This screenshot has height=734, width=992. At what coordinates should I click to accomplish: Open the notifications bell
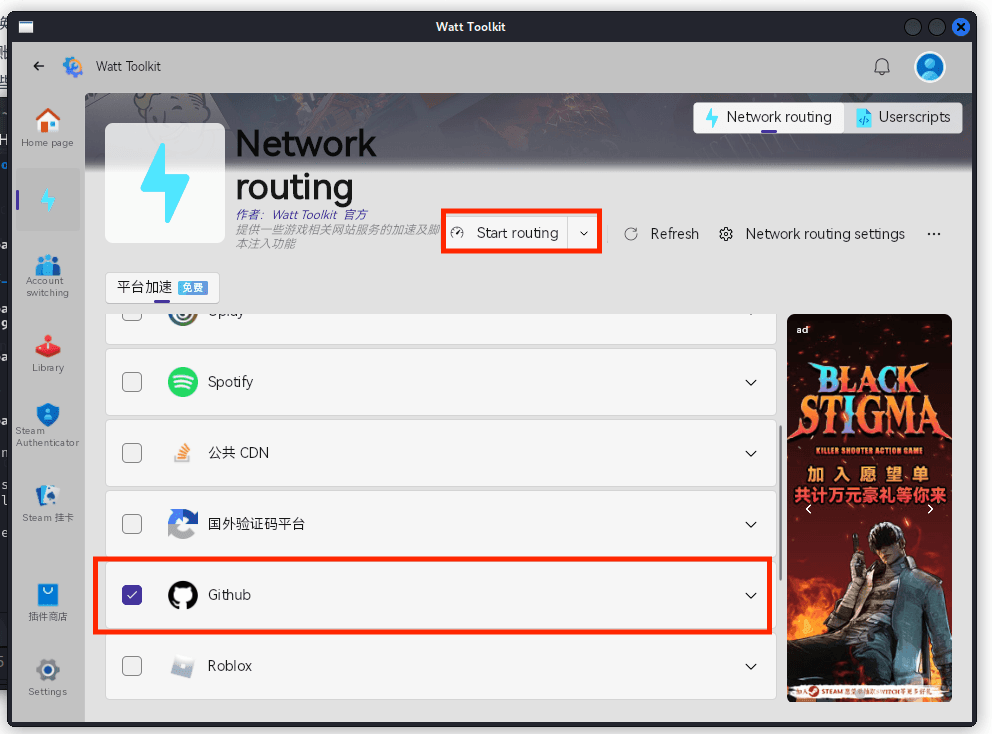click(x=882, y=66)
